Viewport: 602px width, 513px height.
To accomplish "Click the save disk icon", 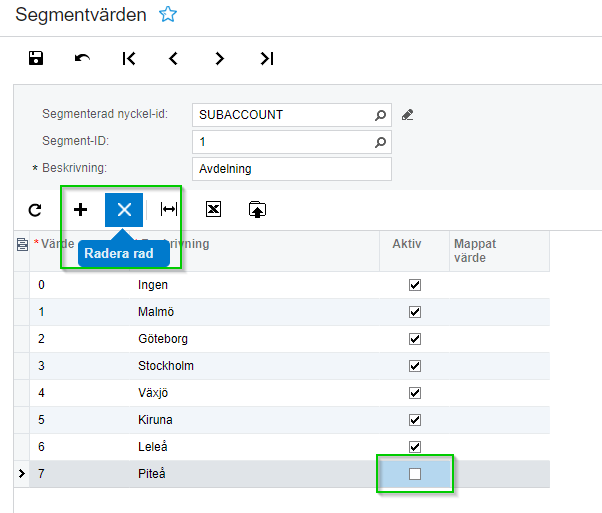I will (36, 59).
